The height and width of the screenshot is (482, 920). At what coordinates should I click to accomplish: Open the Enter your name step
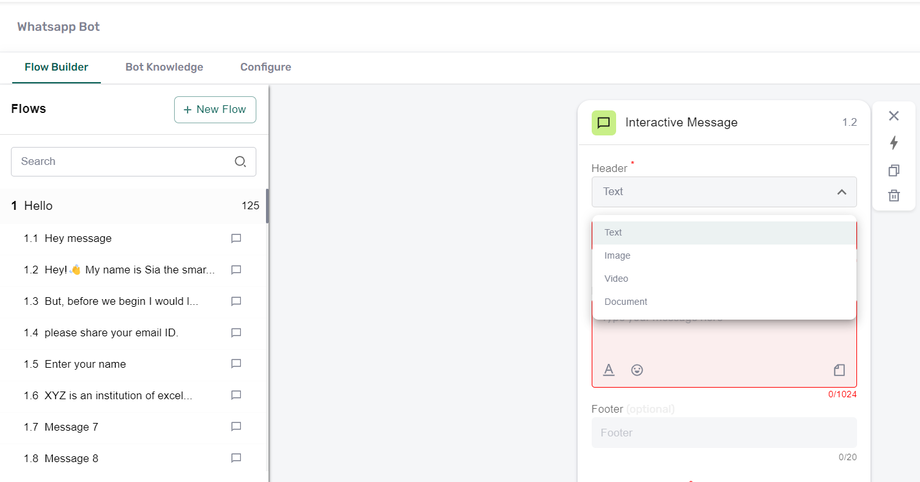[x=86, y=364]
